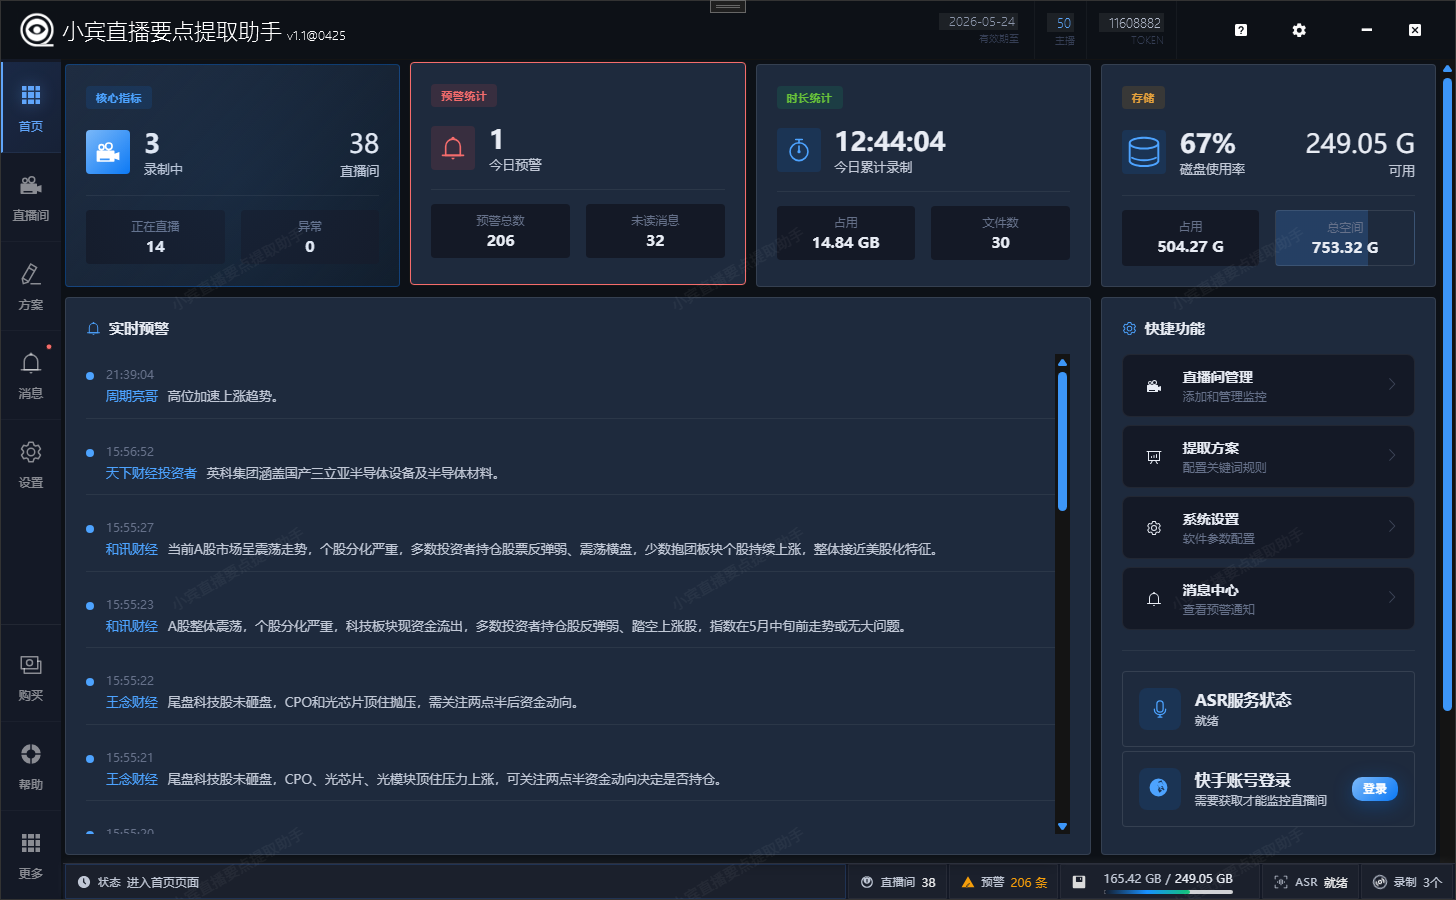This screenshot has height=900, width=1456.
Task: Open 设置 from the left sidebar
Action: pyautogui.click(x=31, y=464)
